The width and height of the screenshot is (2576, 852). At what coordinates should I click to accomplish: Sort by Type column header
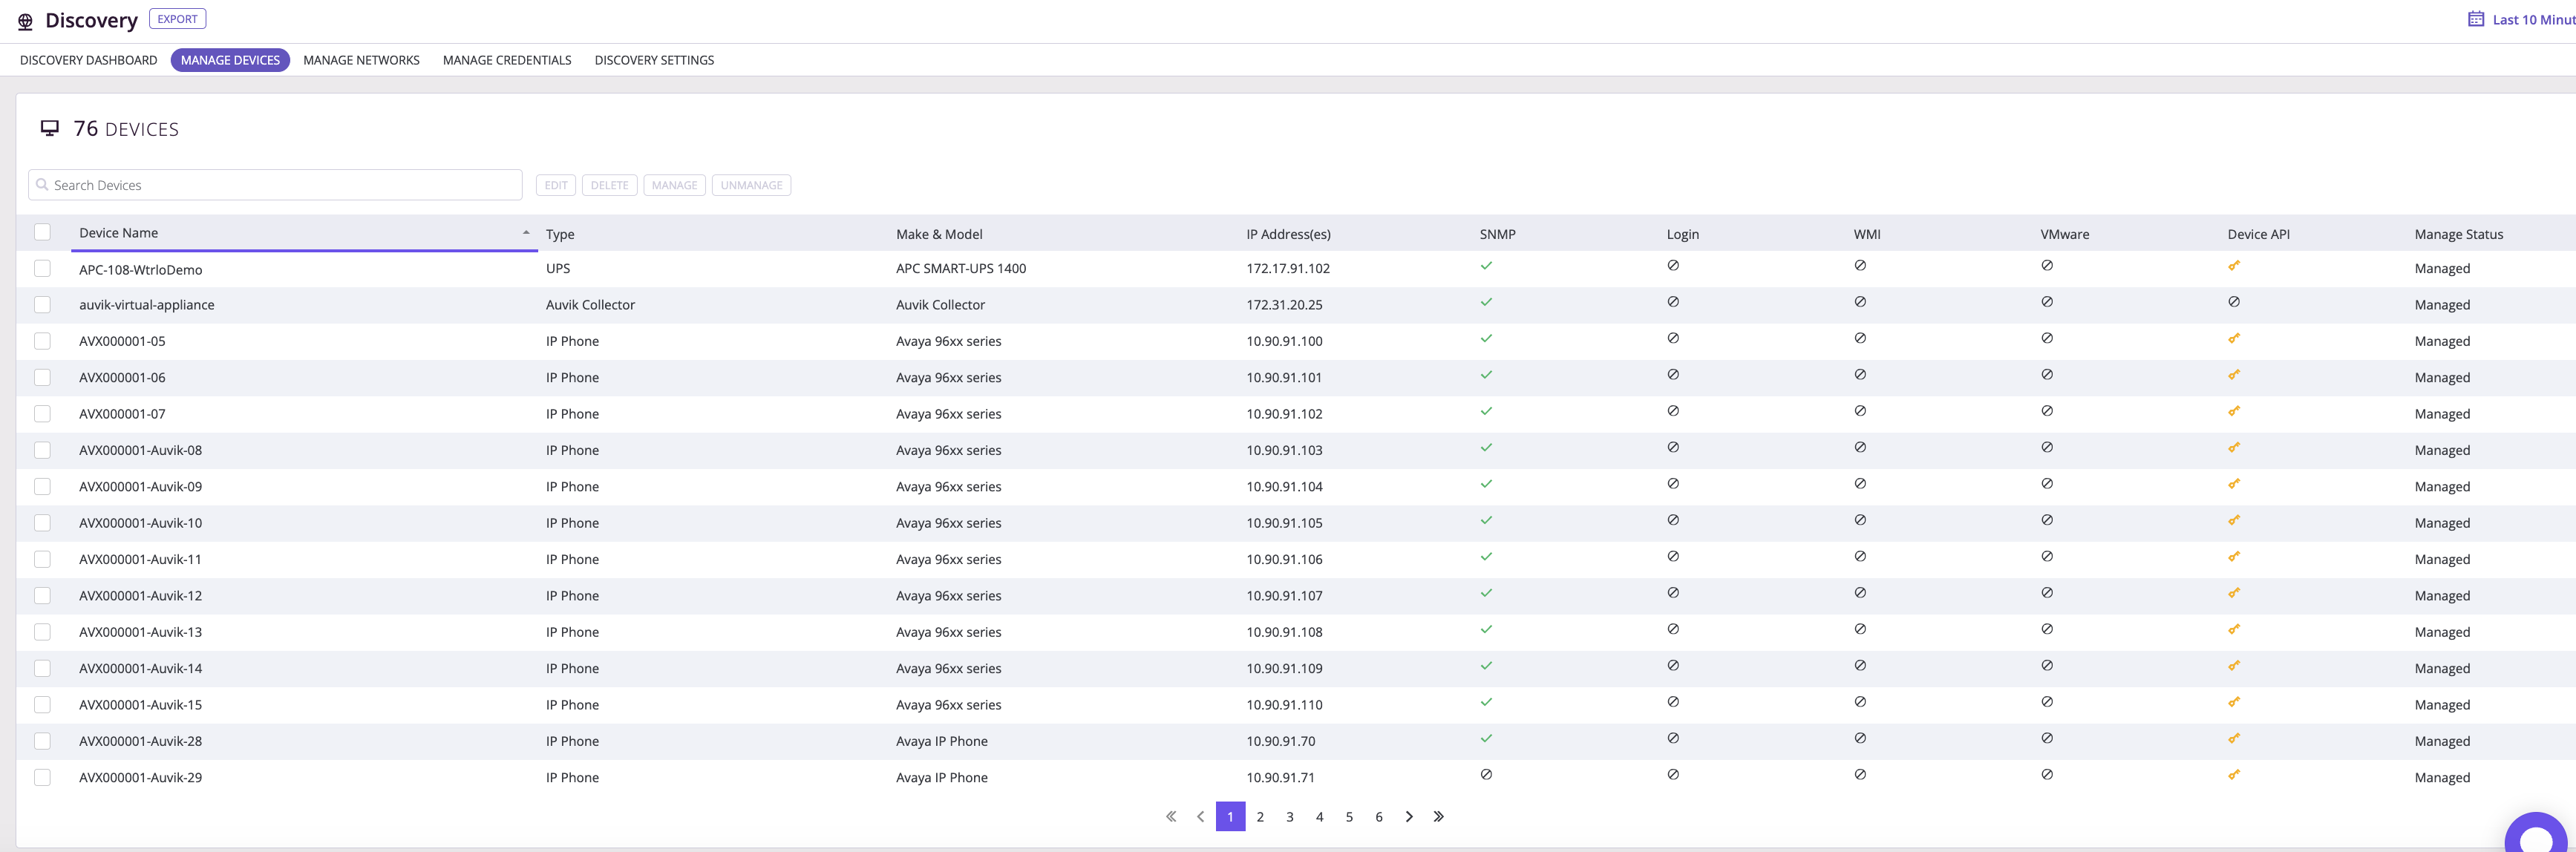click(560, 234)
